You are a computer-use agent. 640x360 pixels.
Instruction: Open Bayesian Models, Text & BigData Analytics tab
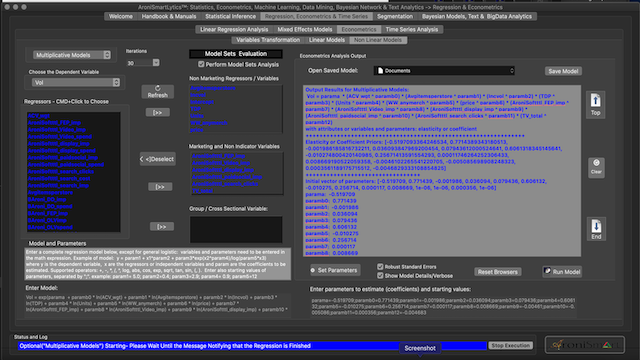(x=477, y=16)
